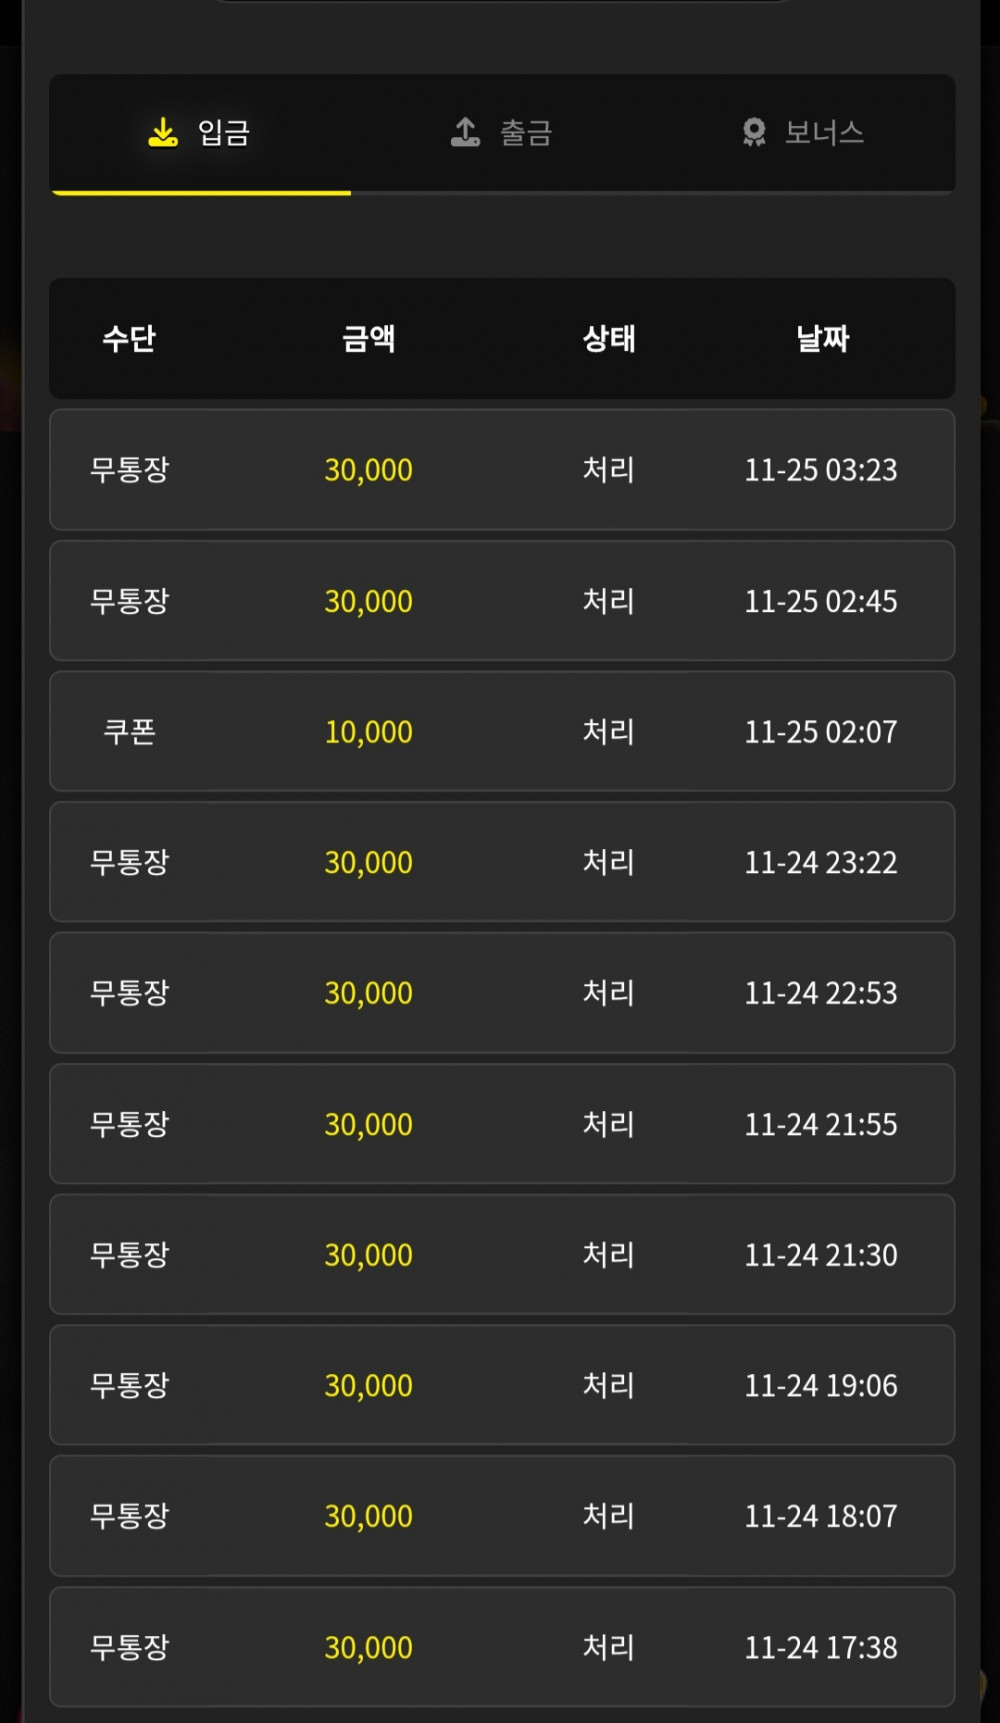The height and width of the screenshot is (1723, 1000).
Task: Click the 상태 column header
Action: 609,338
